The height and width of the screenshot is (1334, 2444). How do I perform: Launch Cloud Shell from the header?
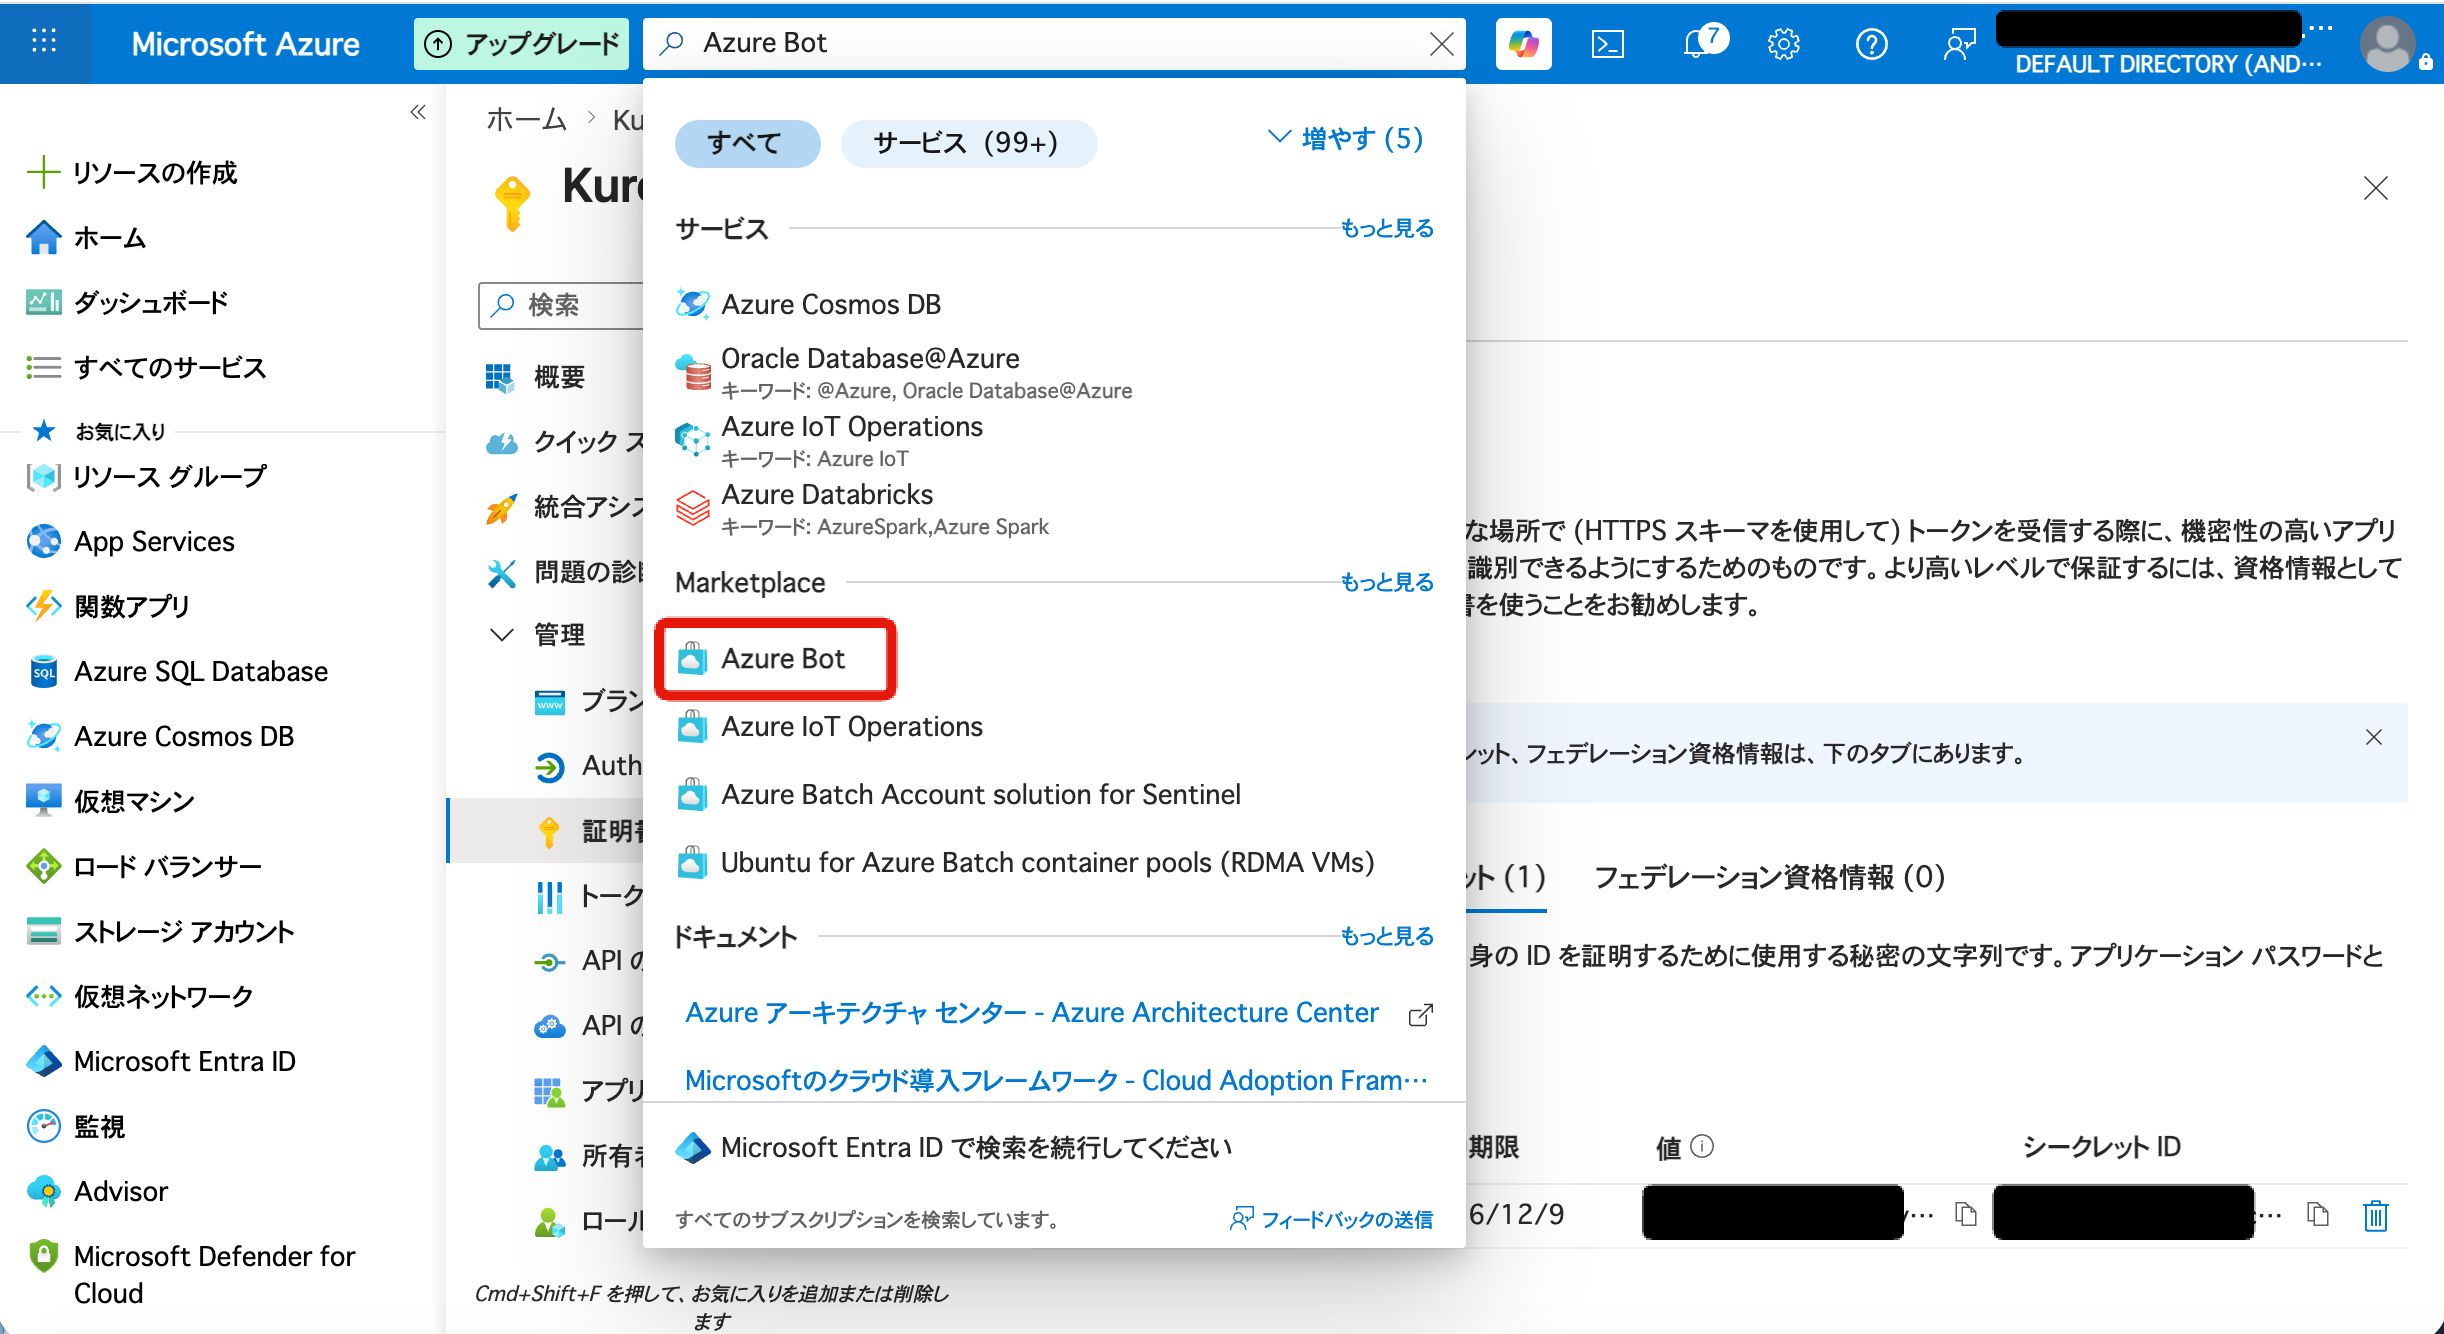pos(1607,44)
